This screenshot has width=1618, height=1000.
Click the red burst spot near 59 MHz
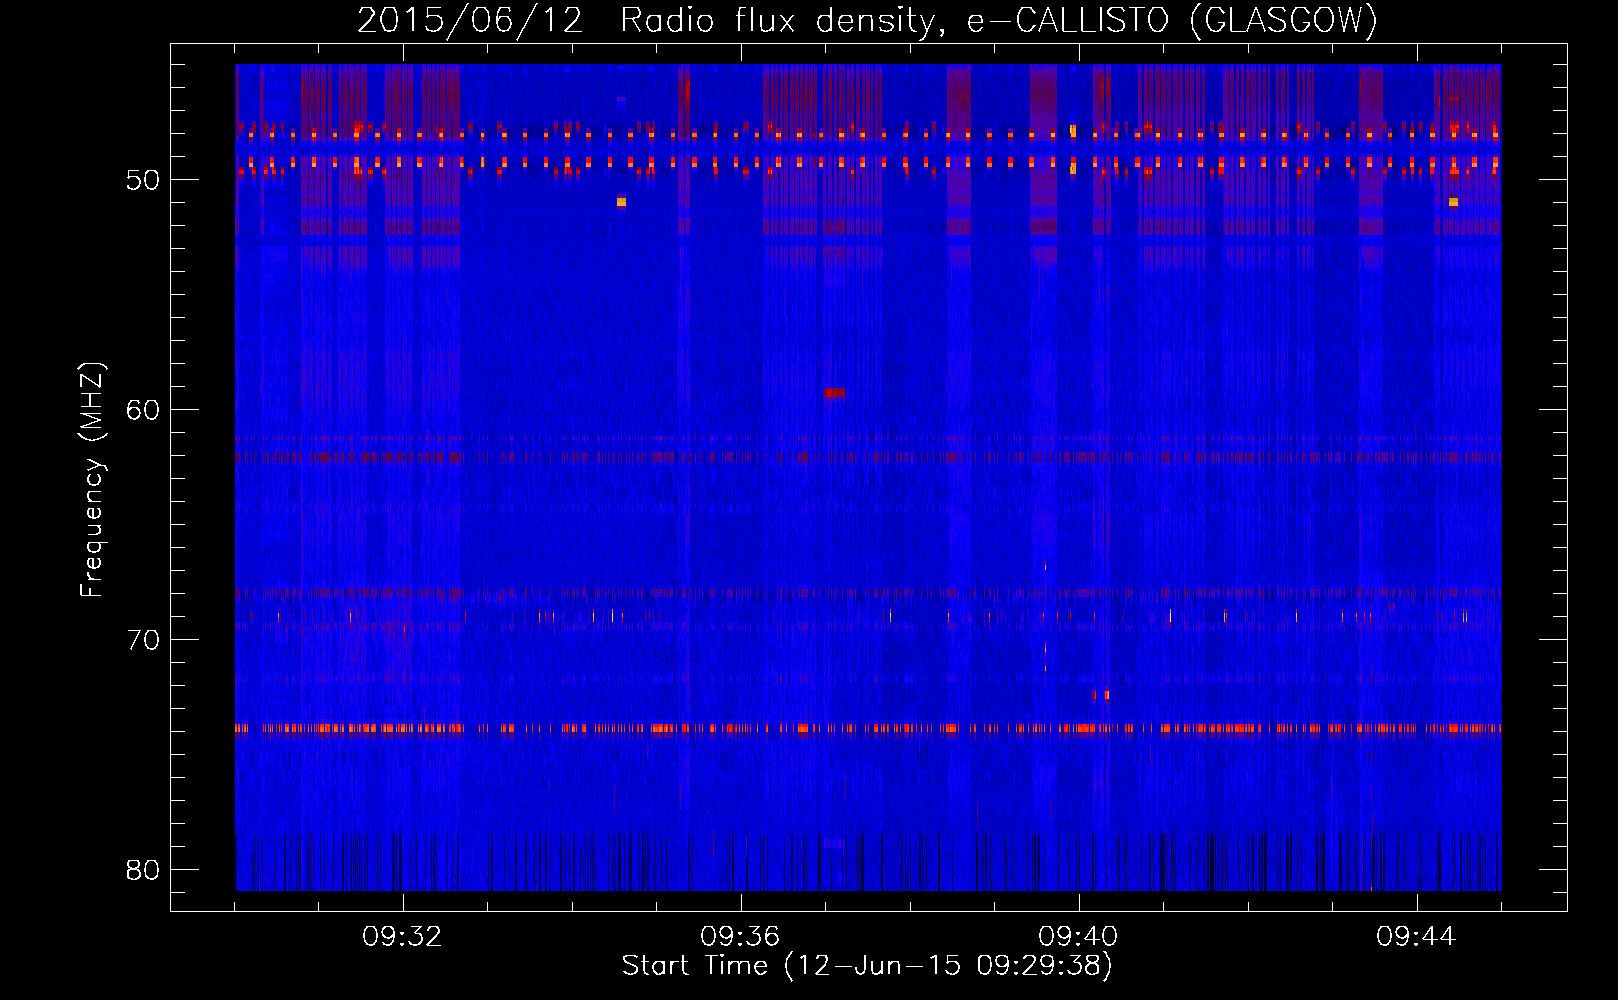click(835, 393)
